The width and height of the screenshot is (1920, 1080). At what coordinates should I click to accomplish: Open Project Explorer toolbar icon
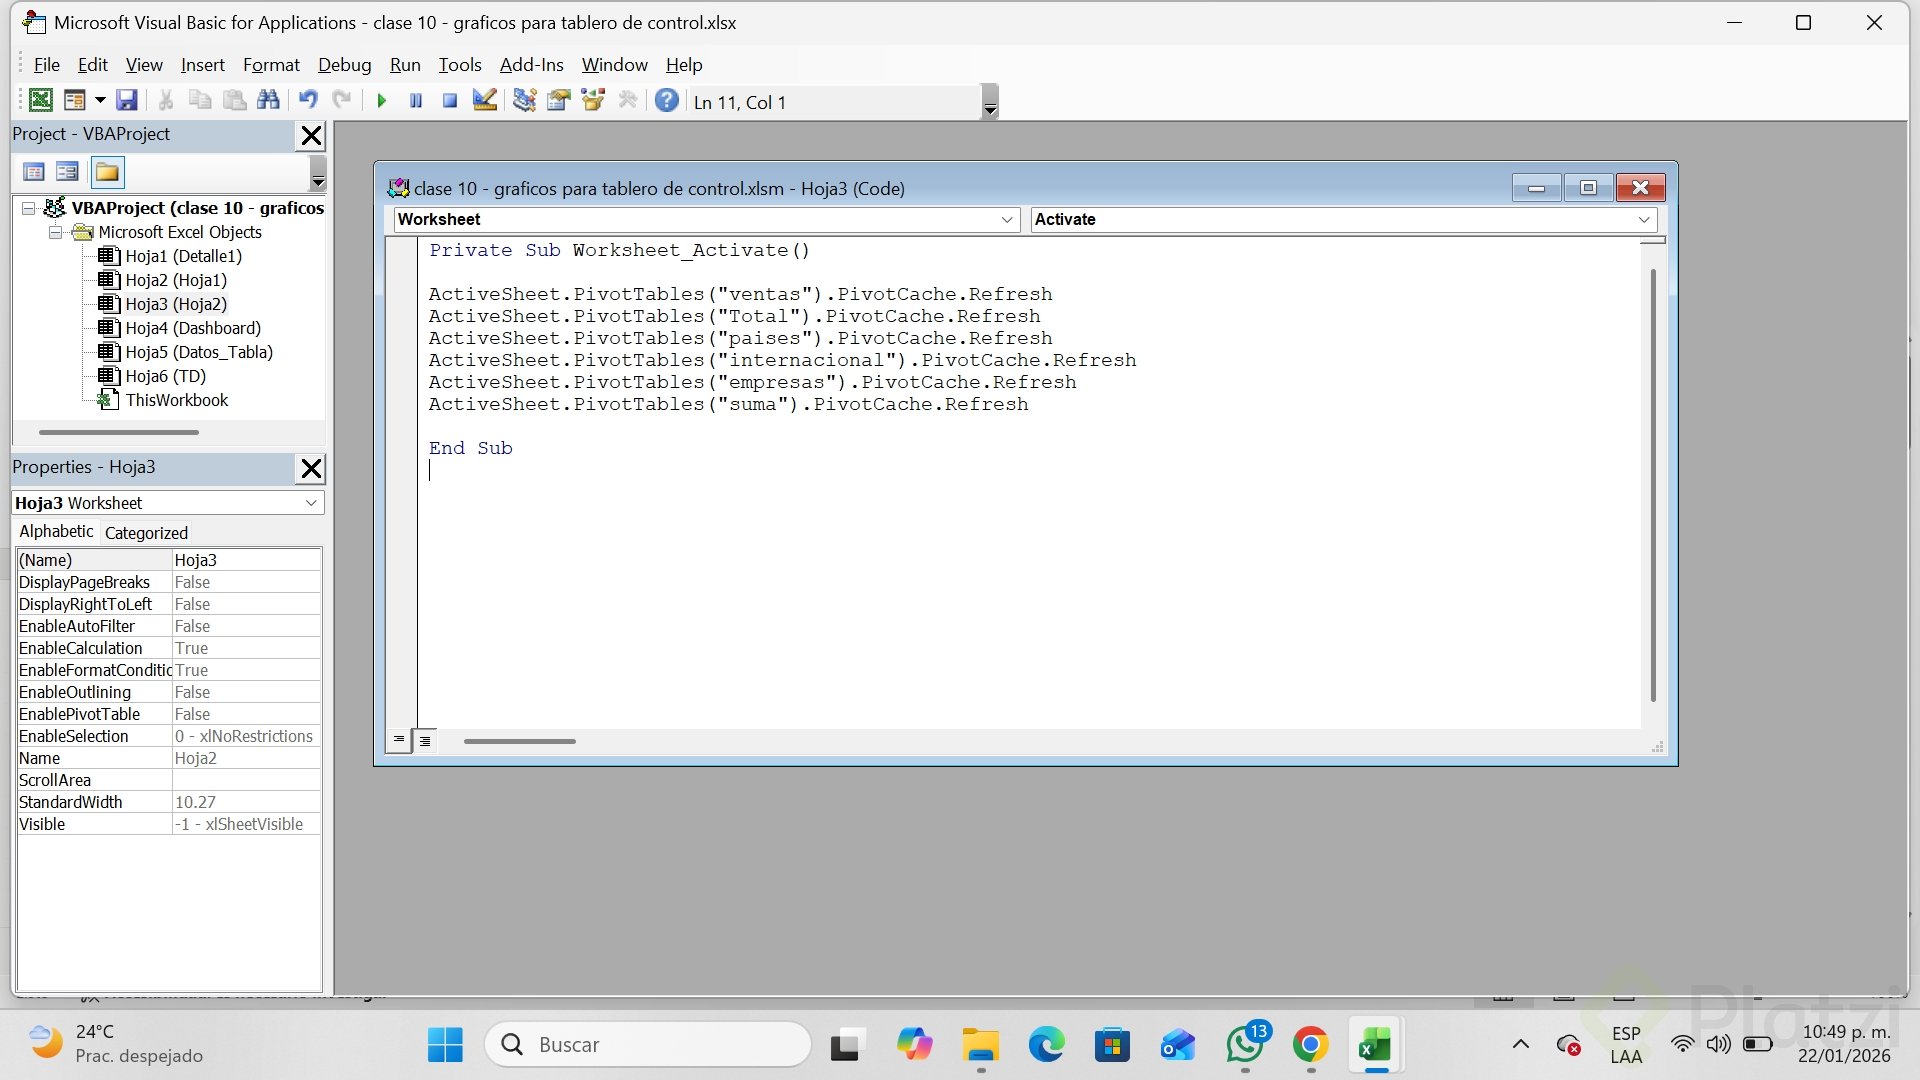(524, 101)
